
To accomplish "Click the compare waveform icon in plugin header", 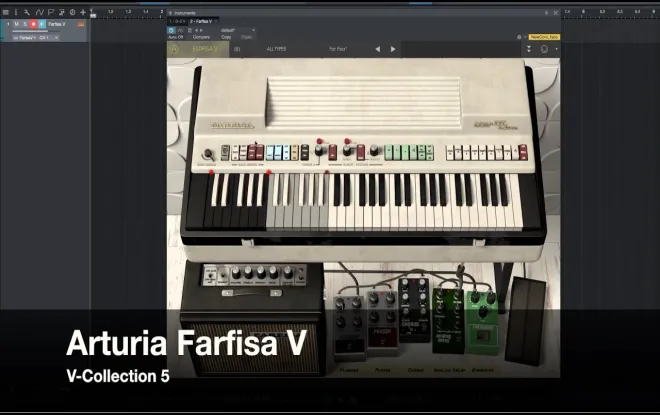I will click(181, 30).
